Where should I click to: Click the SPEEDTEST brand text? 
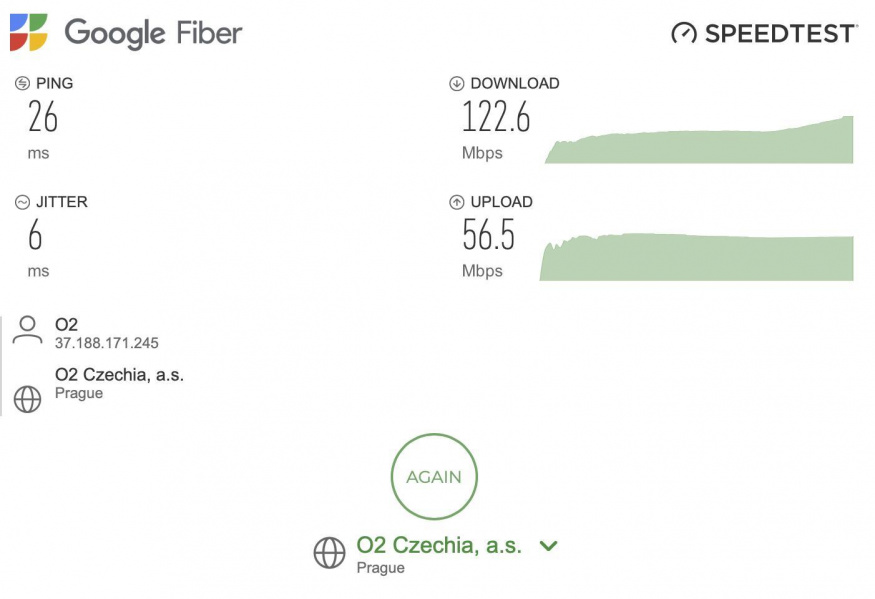[781, 34]
